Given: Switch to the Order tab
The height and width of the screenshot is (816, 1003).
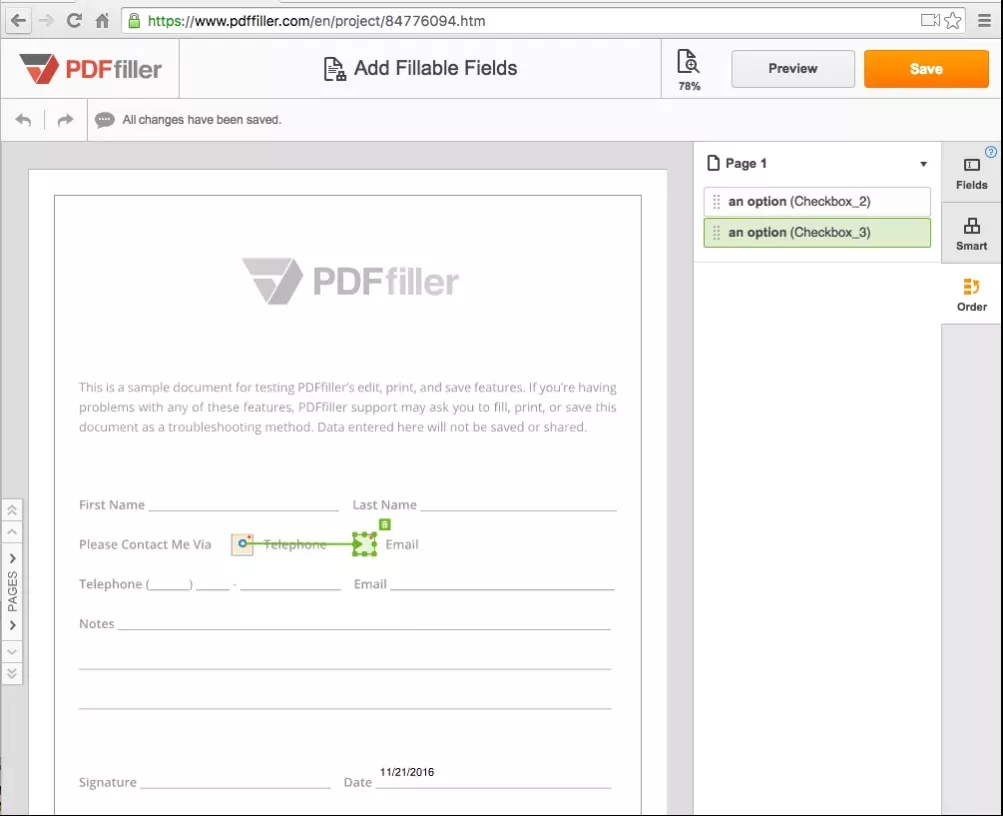Looking at the screenshot, I should click(x=971, y=294).
